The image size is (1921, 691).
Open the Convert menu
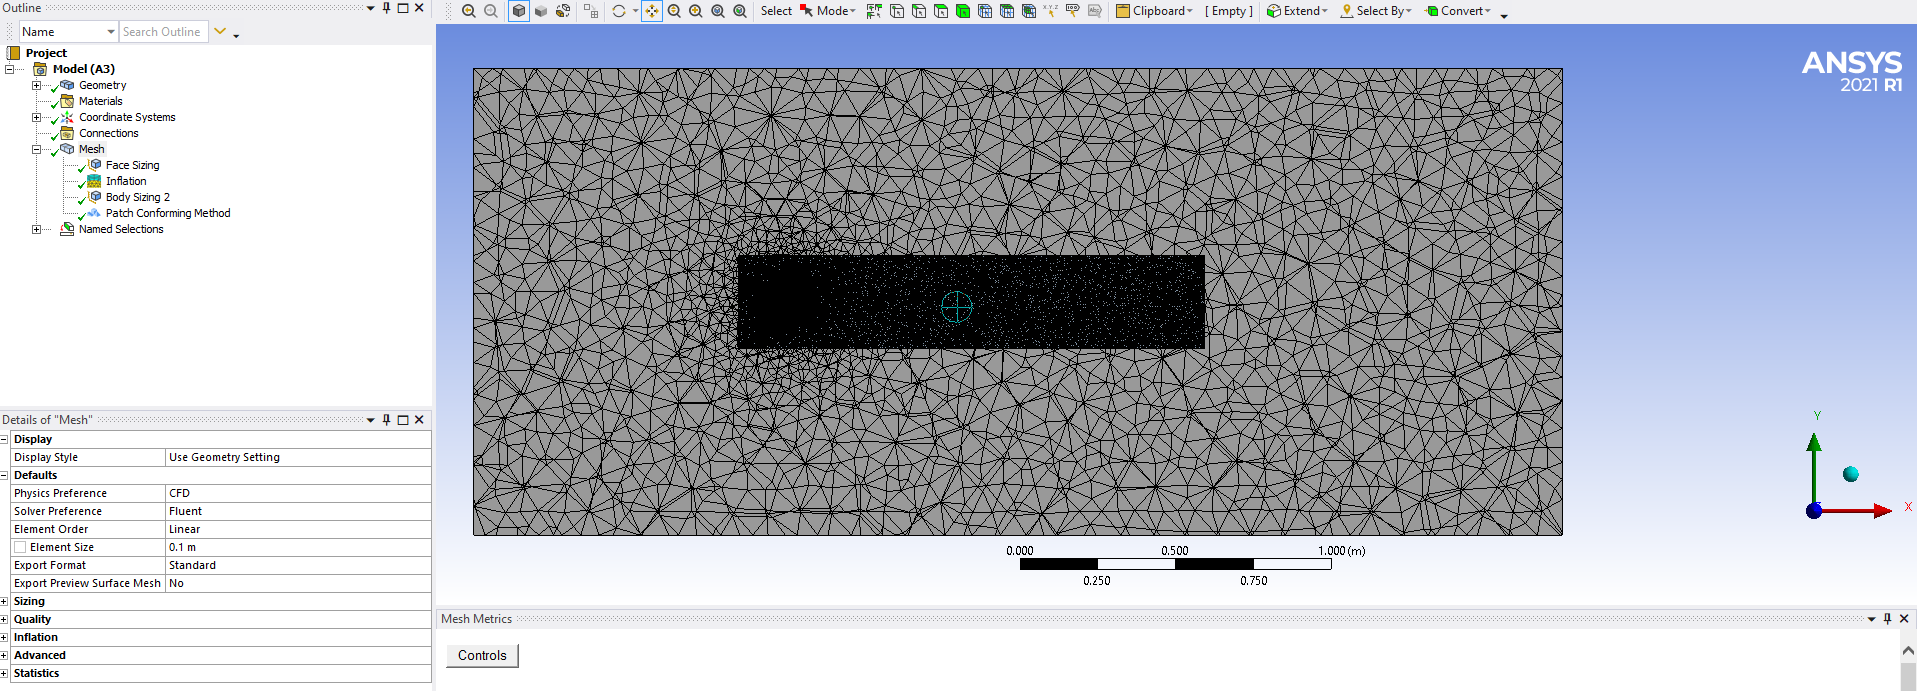click(1461, 11)
